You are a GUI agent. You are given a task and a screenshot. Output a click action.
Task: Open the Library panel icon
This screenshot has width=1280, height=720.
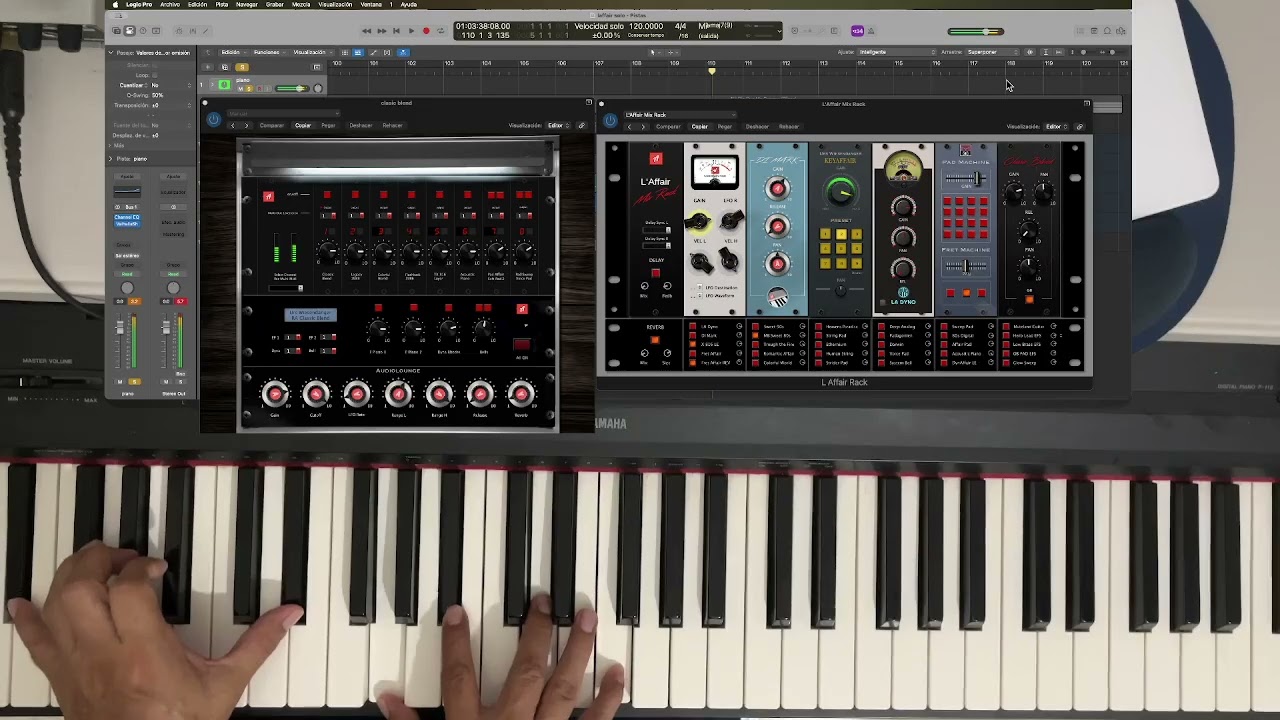coord(116,31)
